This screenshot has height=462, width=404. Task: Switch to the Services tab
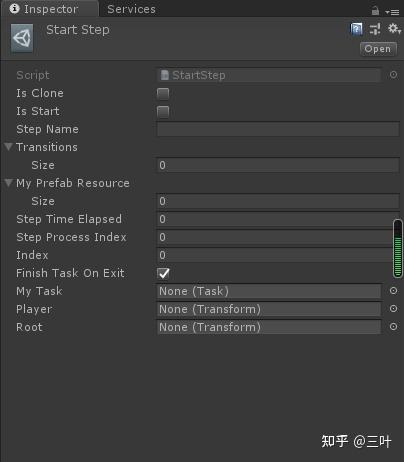point(131,9)
